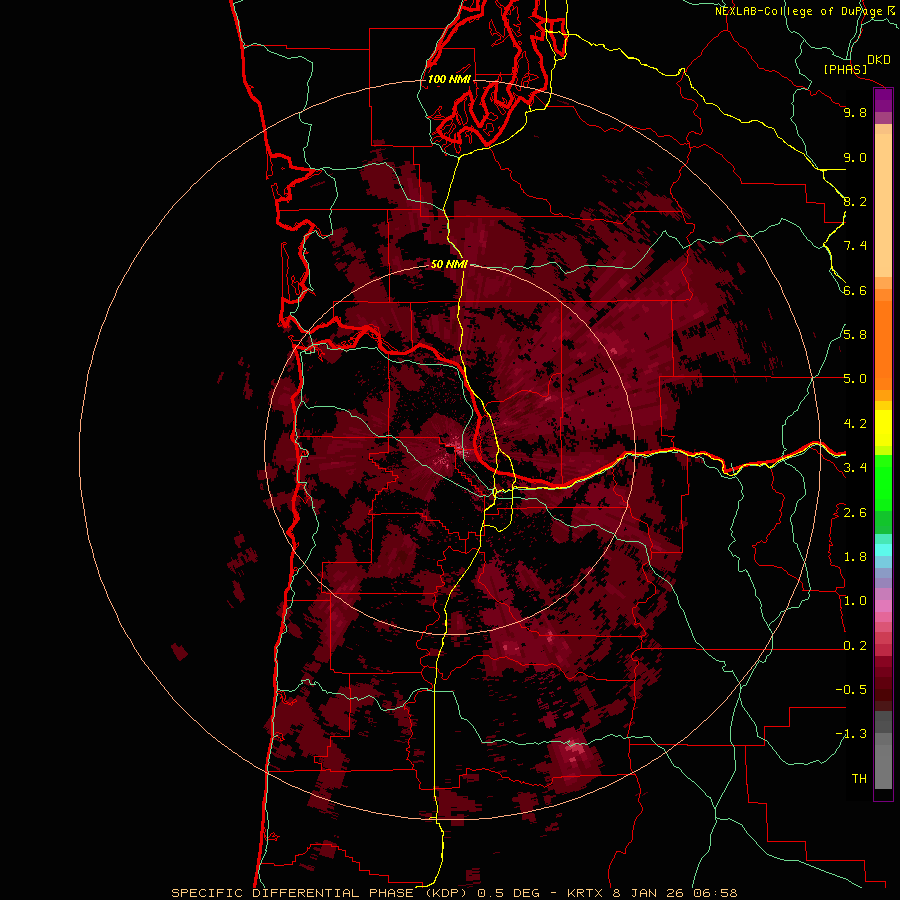Click the 1.8 value on color scale
The height and width of the screenshot is (900, 900).
(855, 557)
